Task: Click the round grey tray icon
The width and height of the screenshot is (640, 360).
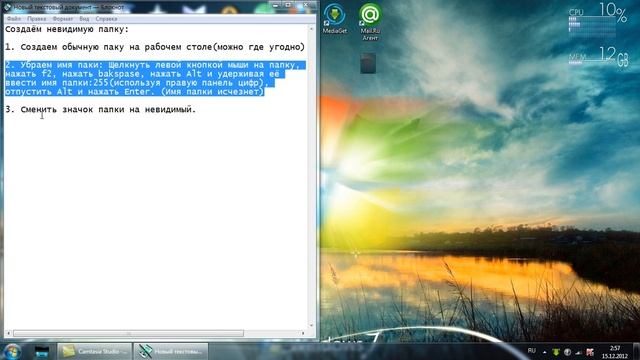Action: pyautogui.click(x=567, y=352)
